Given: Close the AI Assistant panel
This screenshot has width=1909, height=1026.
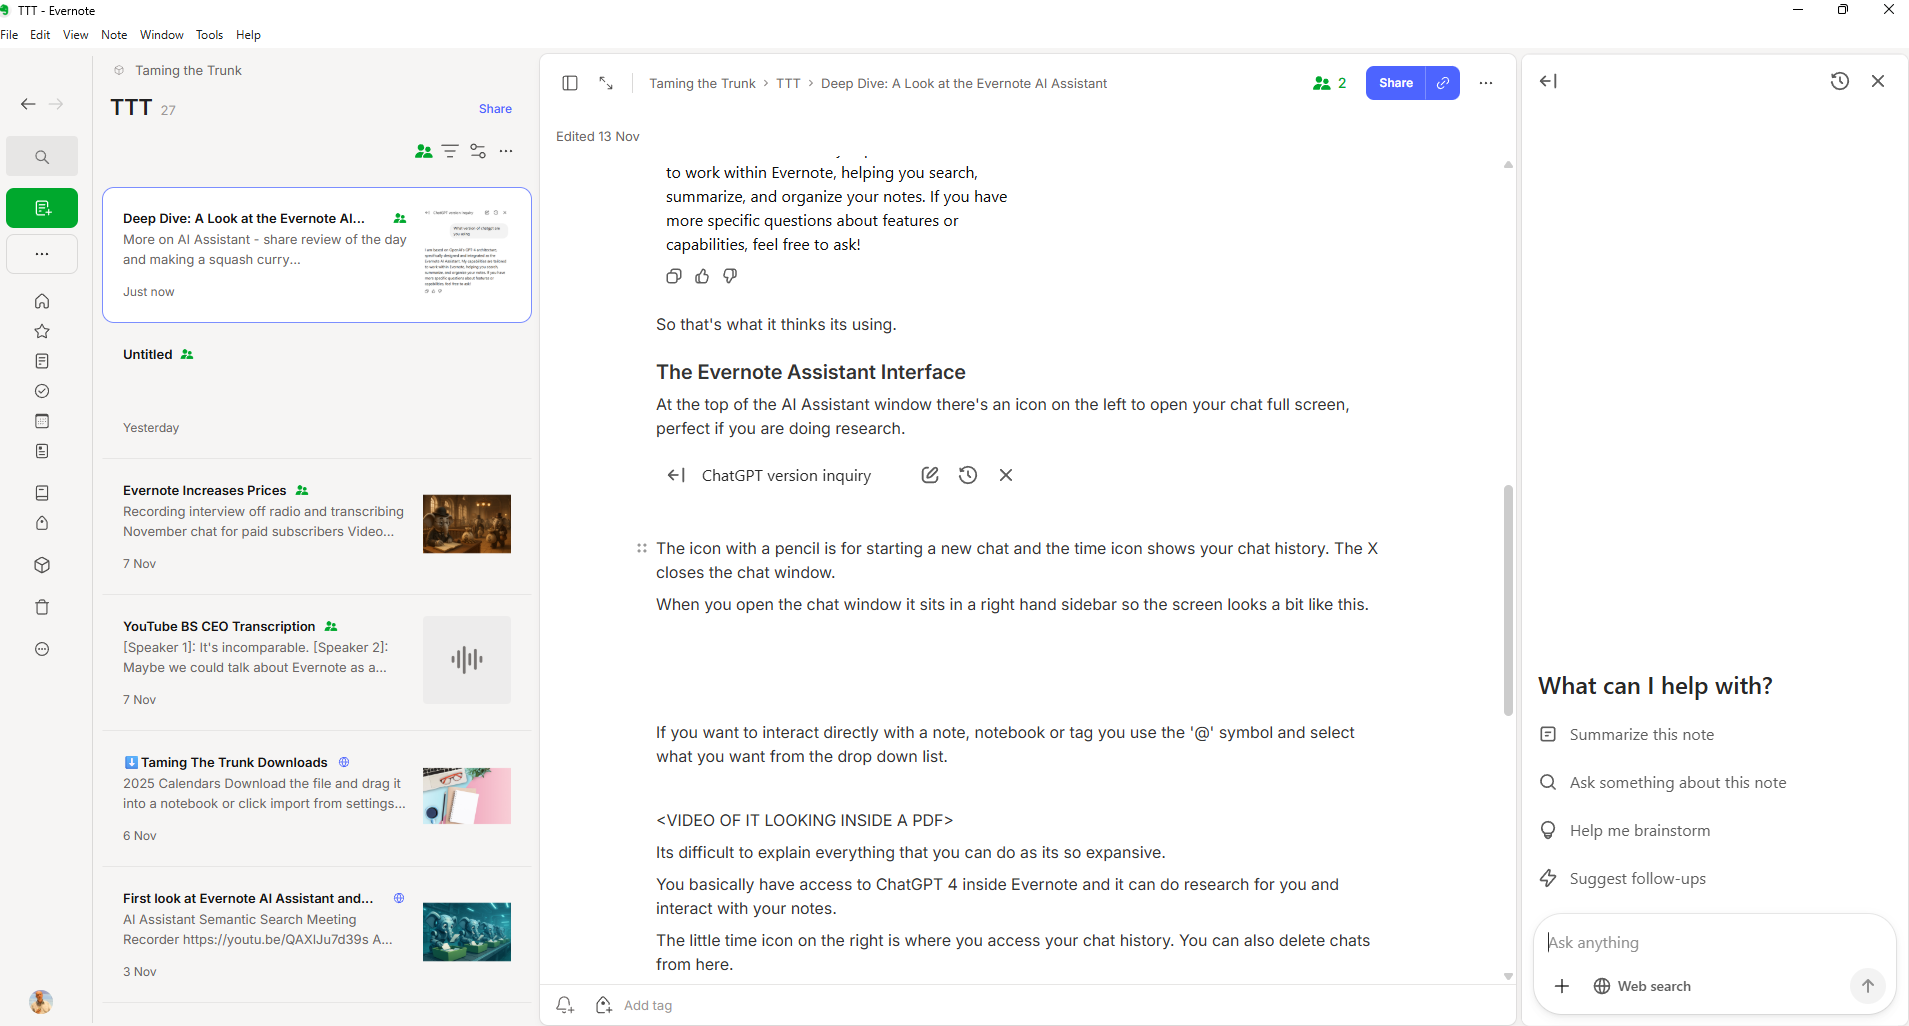Looking at the screenshot, I should tap(1878, 81).
